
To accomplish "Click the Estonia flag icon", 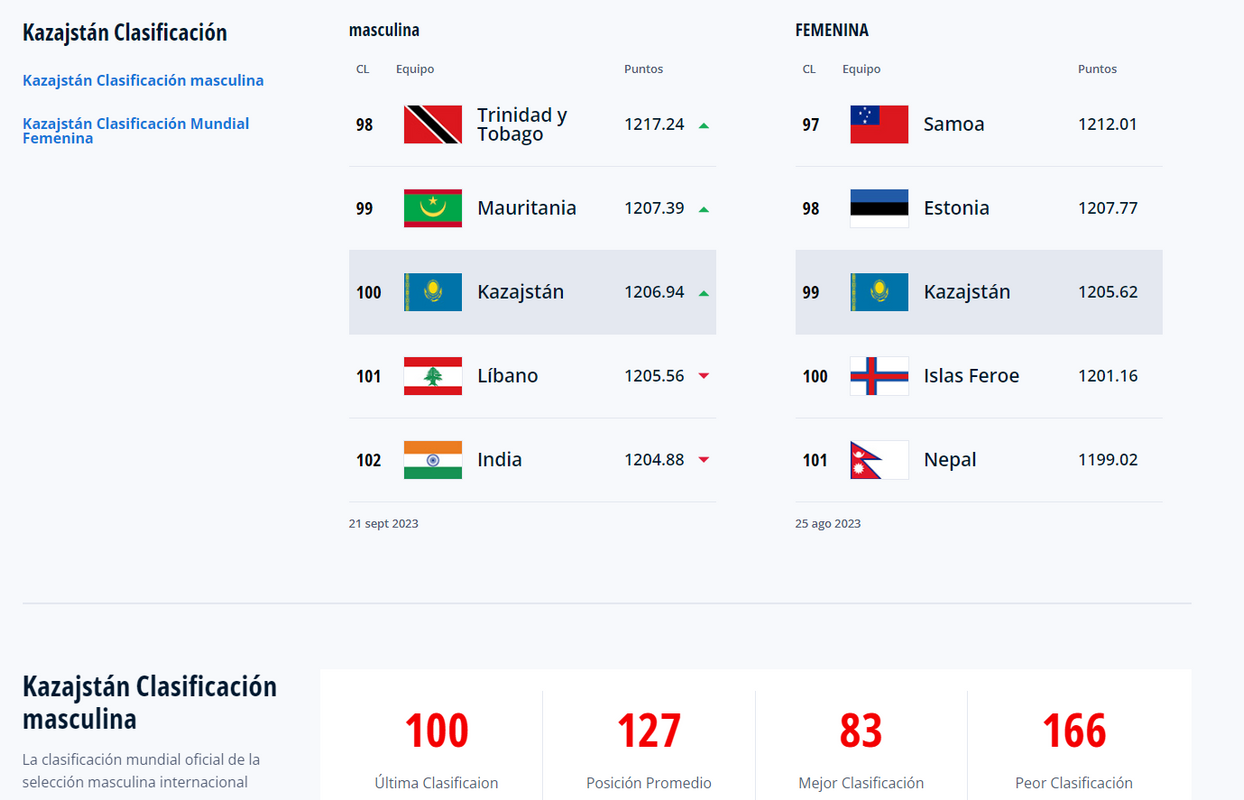I will (x=879, y=208).
